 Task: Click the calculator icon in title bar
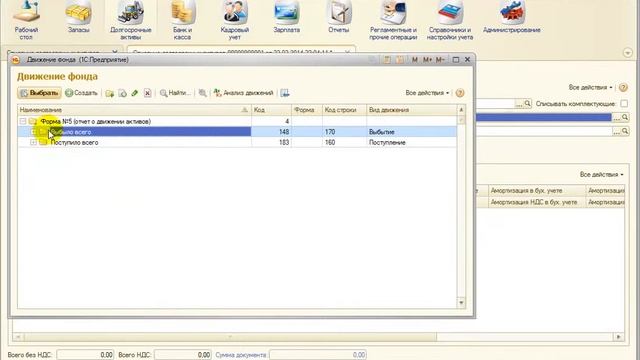click(386, 60)
